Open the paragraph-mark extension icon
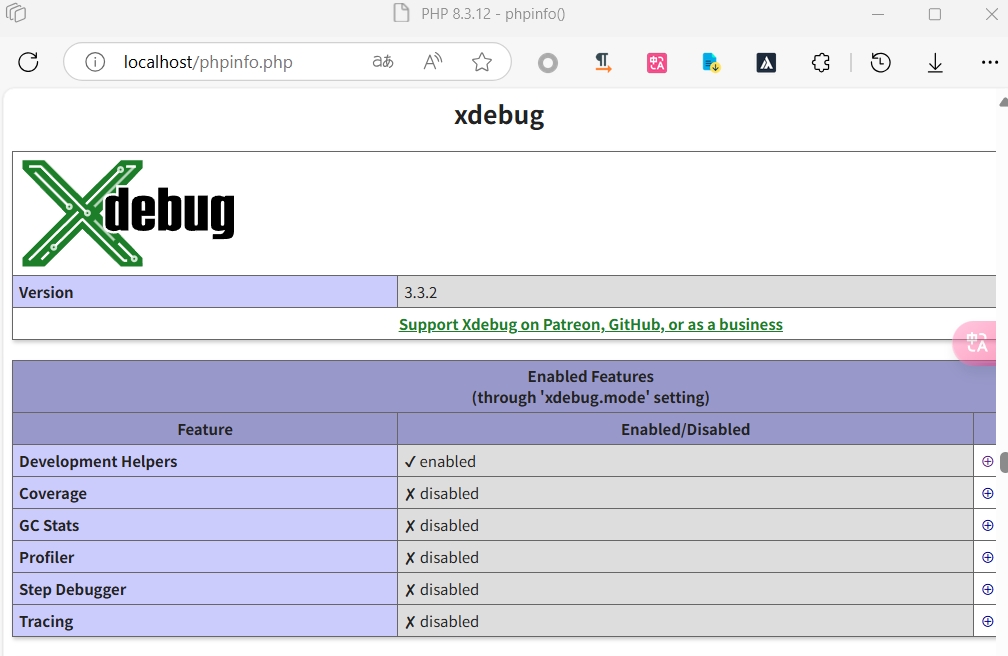 [602, 62]
